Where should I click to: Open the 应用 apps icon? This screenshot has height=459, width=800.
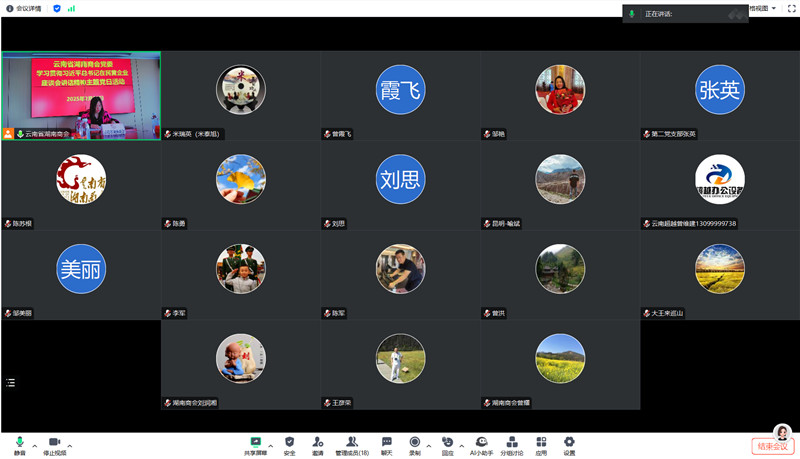[x=541, y=444]
